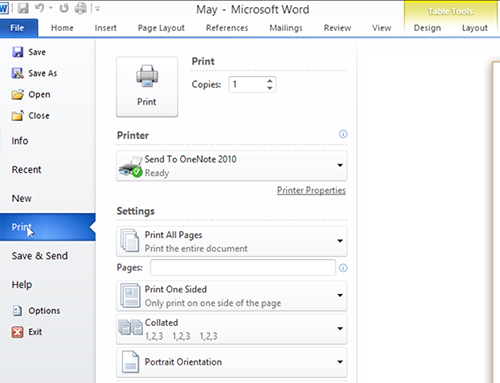Open the Printer Properties link

pos(311,190)
